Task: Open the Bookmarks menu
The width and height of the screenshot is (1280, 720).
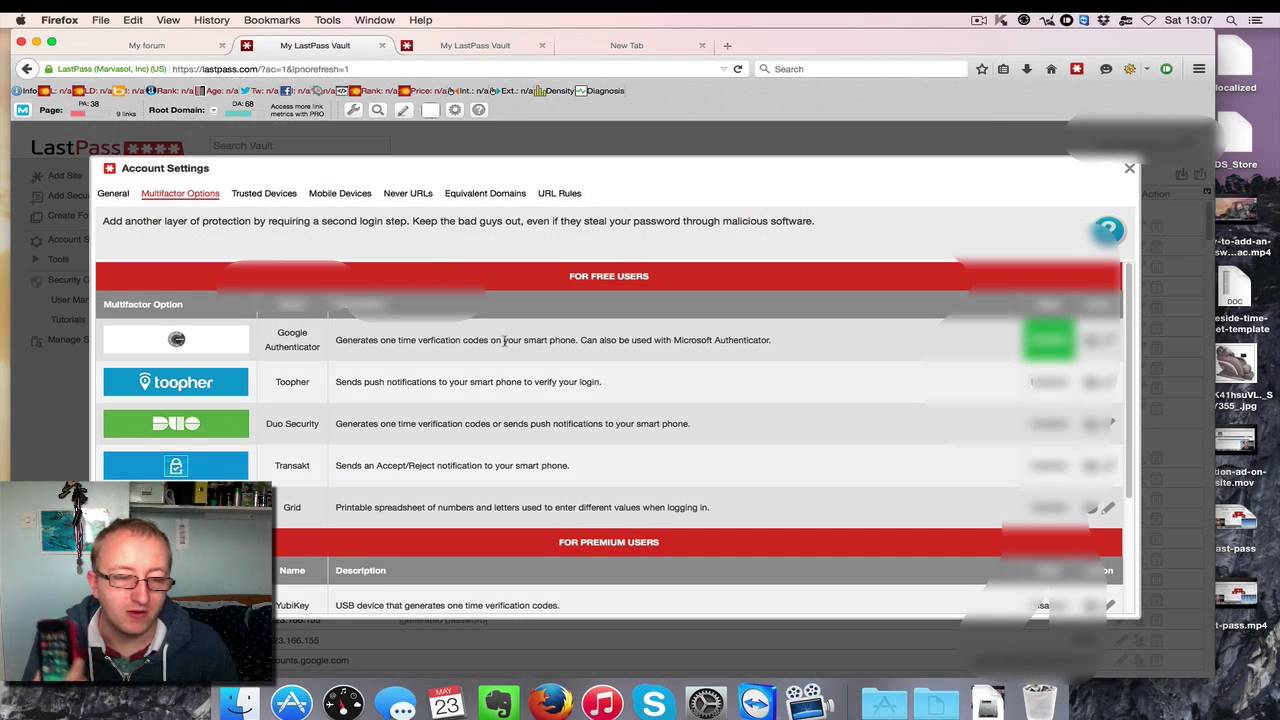Action: [x=272, y=20]
